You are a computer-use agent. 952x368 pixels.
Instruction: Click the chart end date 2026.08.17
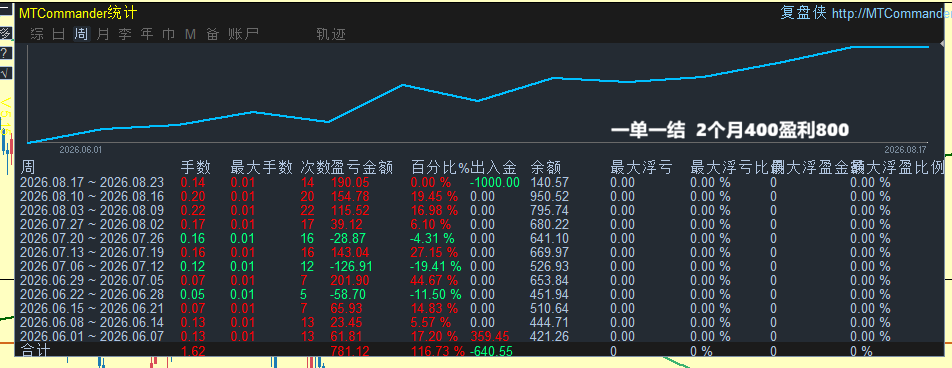click(905, 149)
